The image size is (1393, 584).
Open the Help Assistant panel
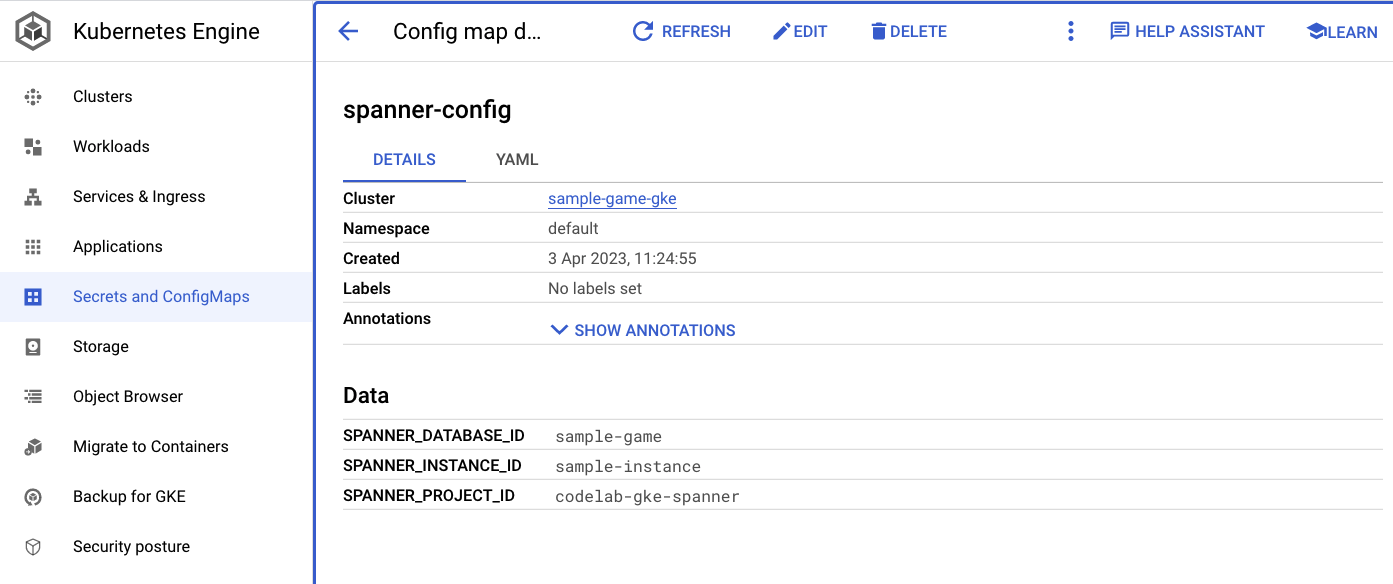[1187, 31]
